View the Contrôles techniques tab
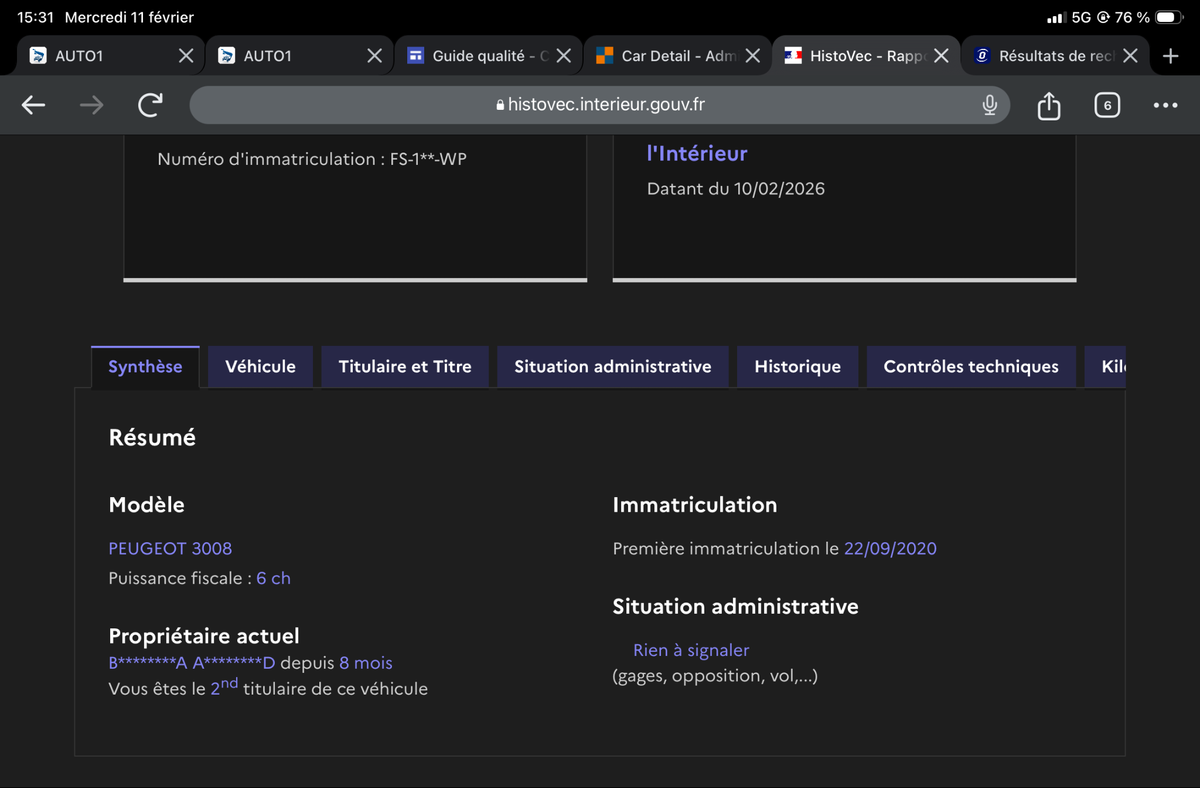This screenshot has width=1200, height=788. 970,367
